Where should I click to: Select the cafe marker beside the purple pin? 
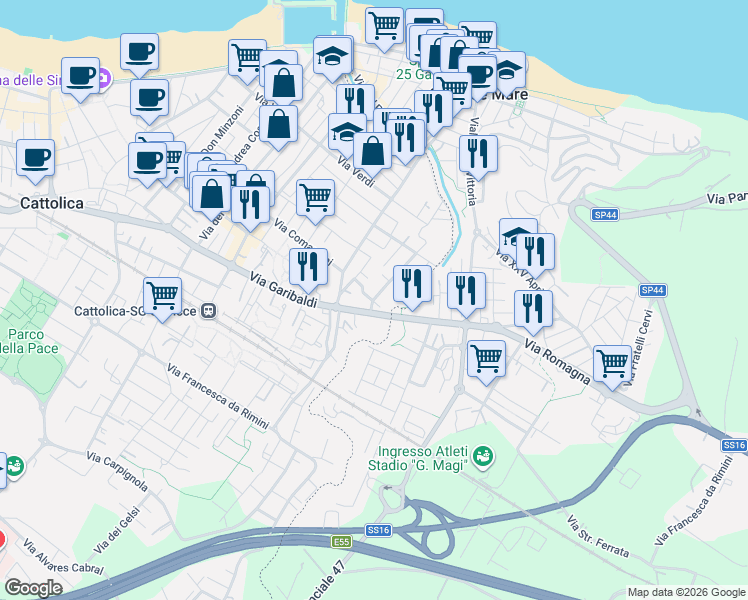[80, 80]
